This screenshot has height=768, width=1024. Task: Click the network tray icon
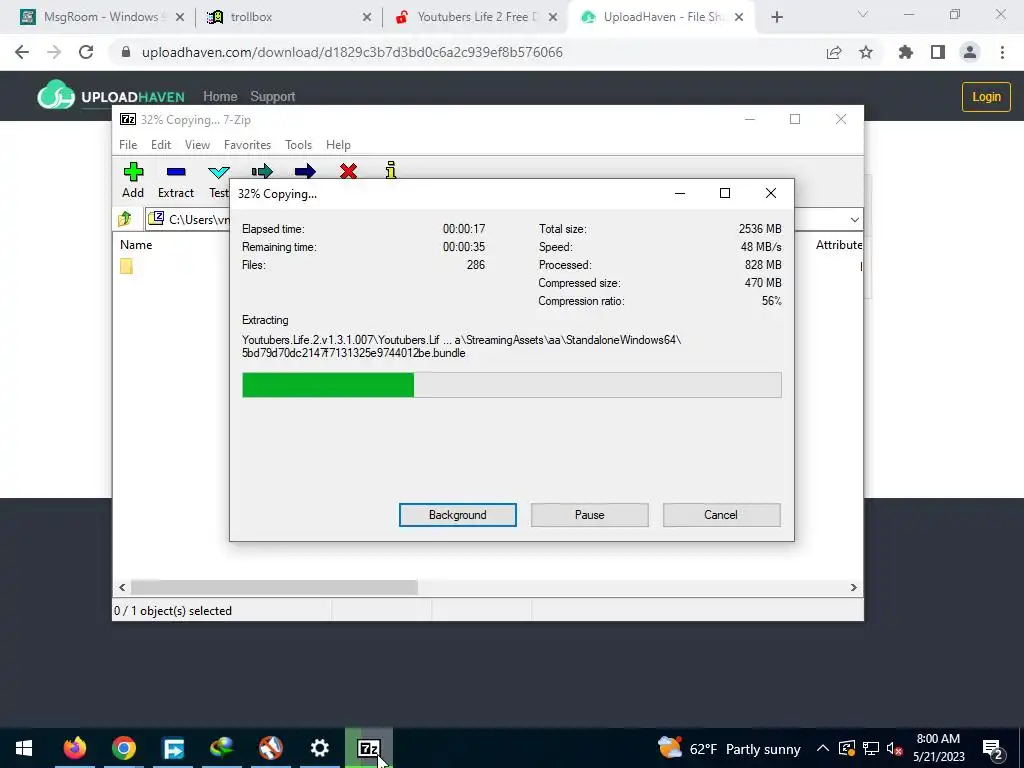coord(871,748)
